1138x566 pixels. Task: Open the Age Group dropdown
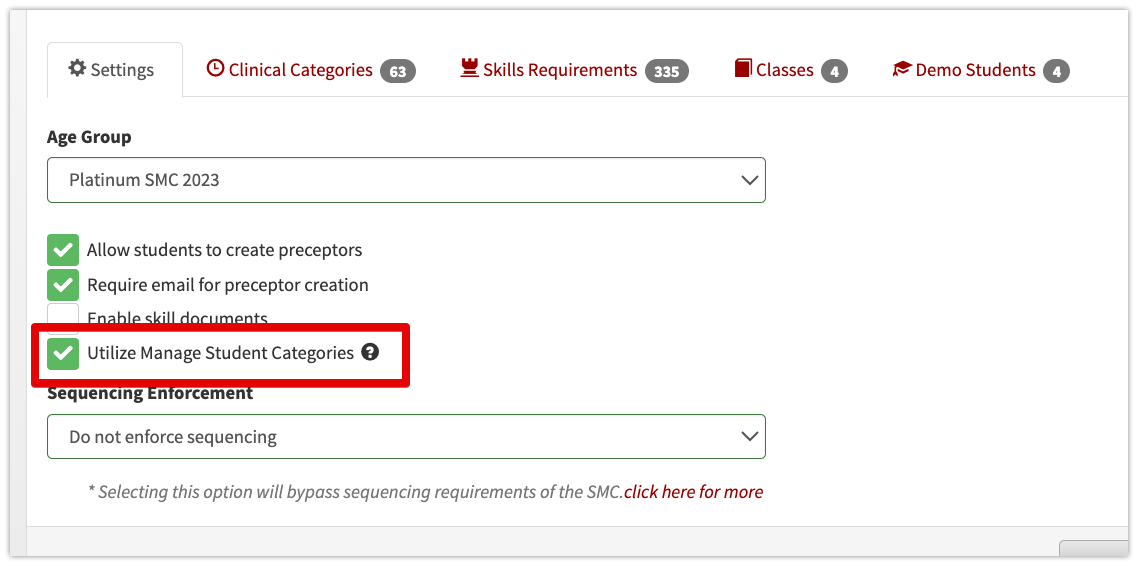[406, 180]
